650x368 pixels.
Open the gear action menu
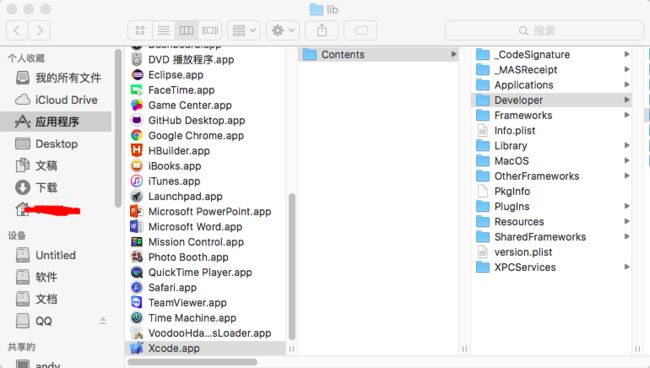click(x=283, y=30)
